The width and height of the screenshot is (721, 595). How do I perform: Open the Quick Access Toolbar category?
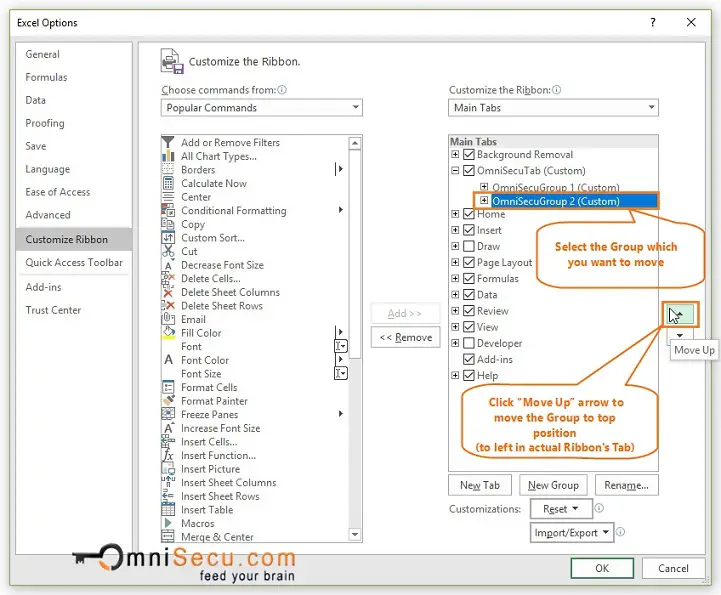pos(74,263)
